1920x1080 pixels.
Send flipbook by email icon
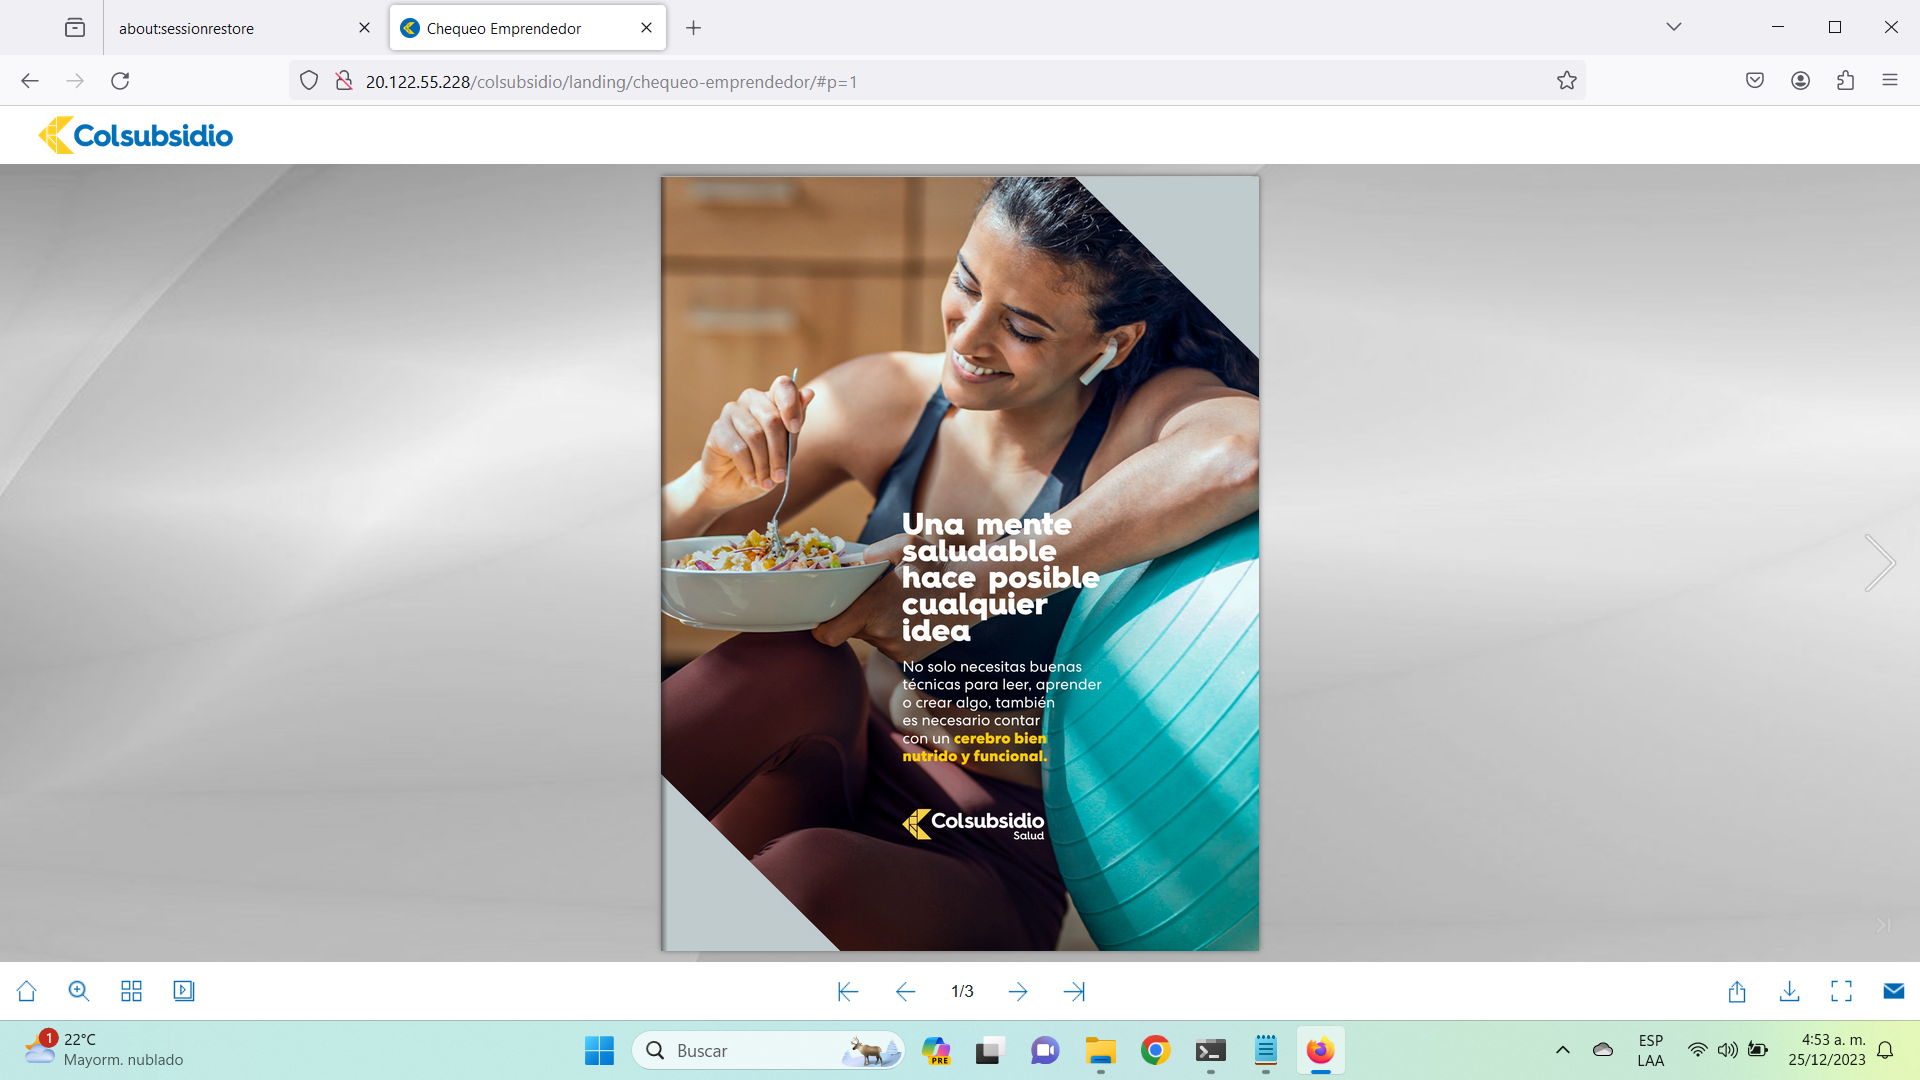pos(1893,991)
